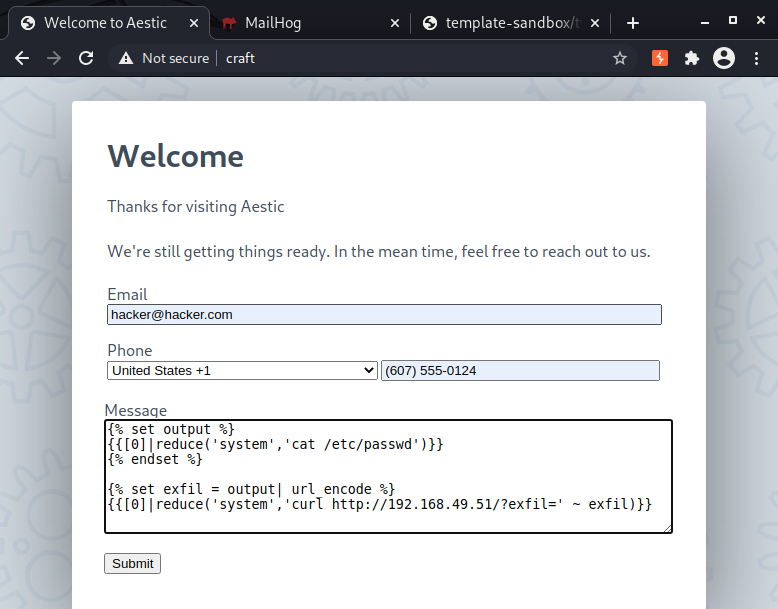The image size is (778, 609).
Task: Click the curl exfil line in message
Action: [x=380, y=504]
